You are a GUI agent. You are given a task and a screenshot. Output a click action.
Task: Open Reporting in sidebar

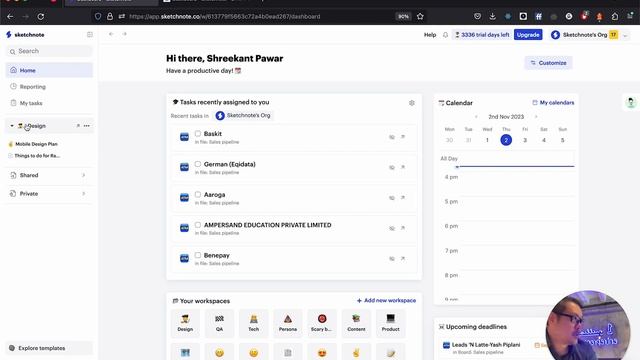49,87
